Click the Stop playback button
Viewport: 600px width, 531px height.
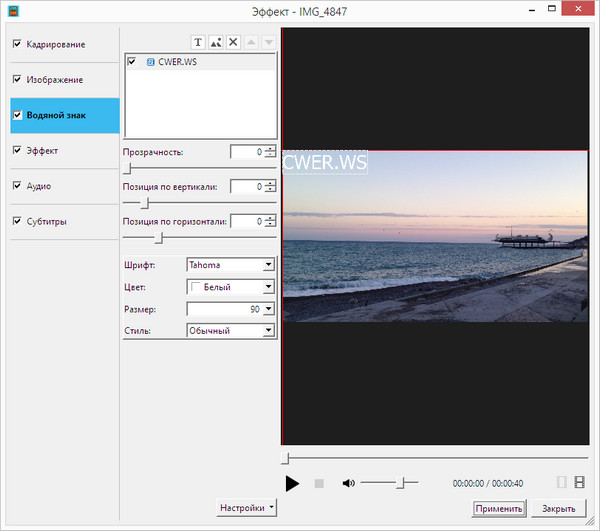coord(319,483)
